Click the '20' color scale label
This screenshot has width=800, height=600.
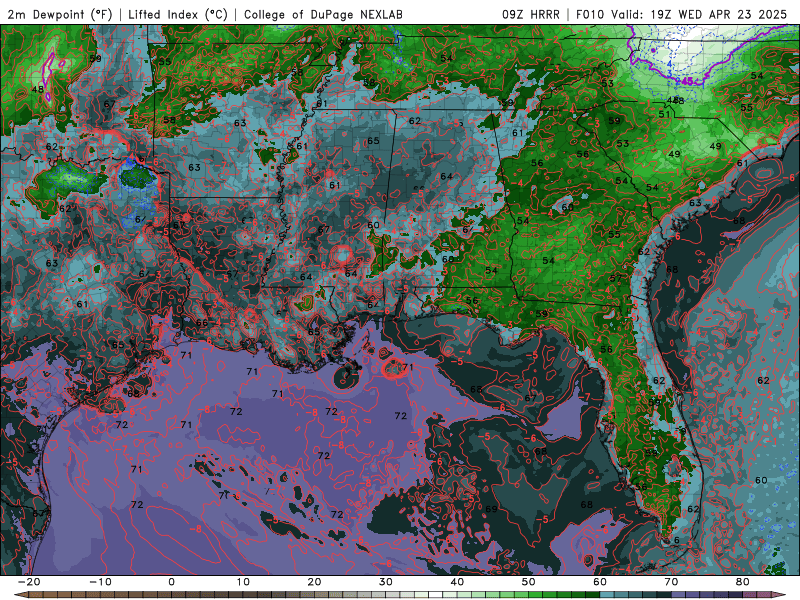(x=314, y=582)
